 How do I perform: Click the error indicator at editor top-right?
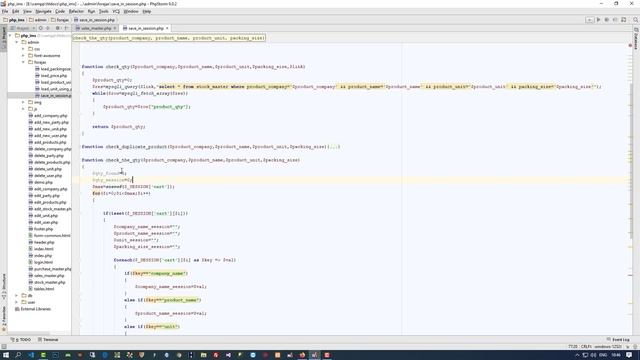tap(630, 45)
